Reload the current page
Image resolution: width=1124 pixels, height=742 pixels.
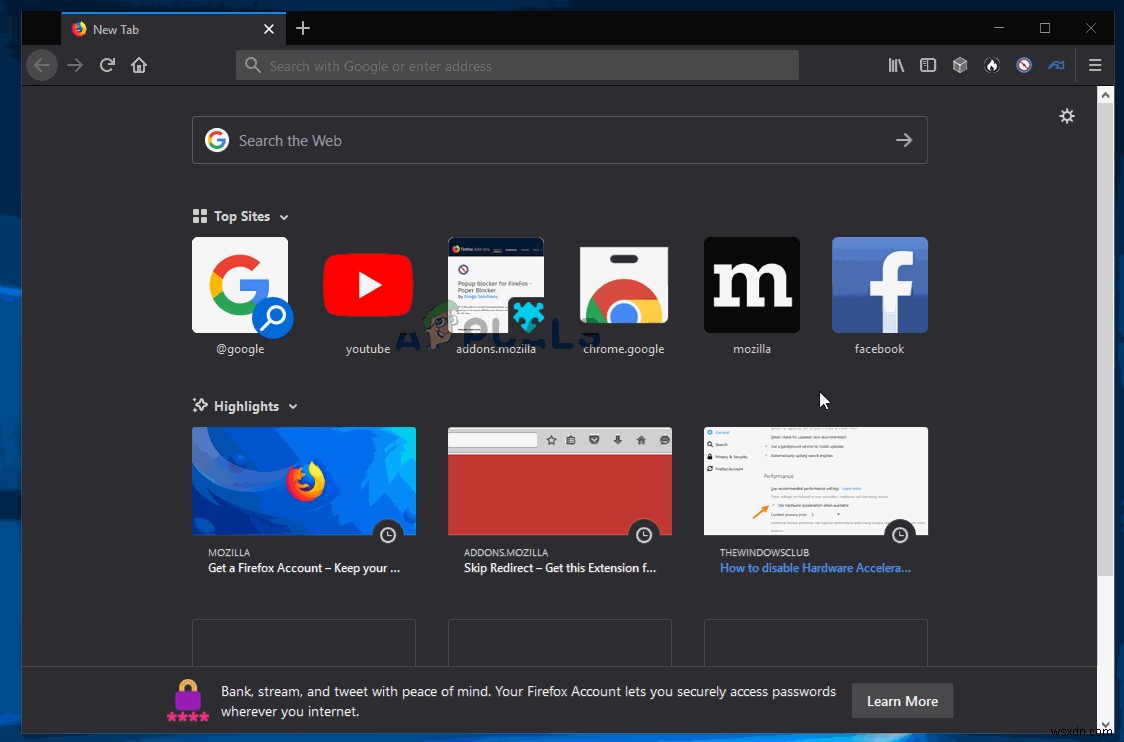point(107,65)
